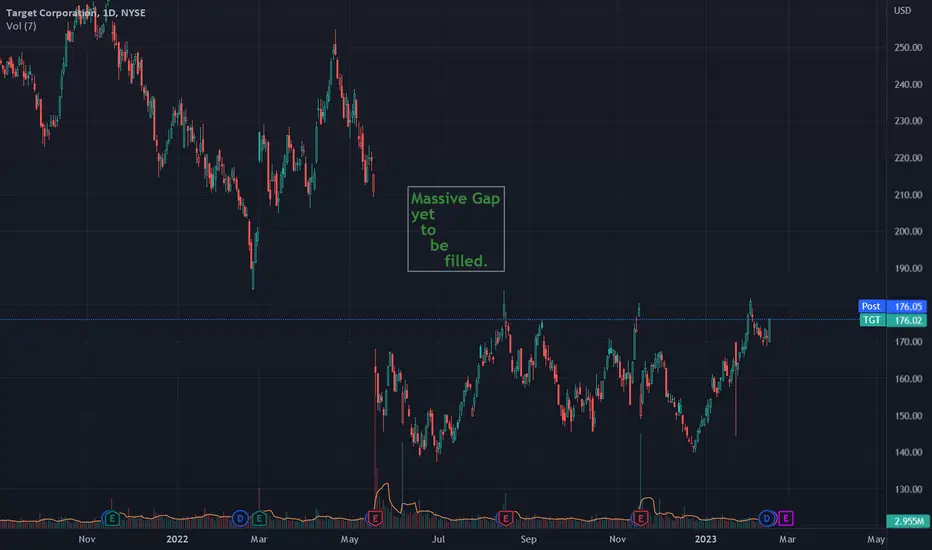Image resolution: width=932 pixels, height=550 pixels.
Task: Click the TGT 176.02 price label
Action: (892, 320)
